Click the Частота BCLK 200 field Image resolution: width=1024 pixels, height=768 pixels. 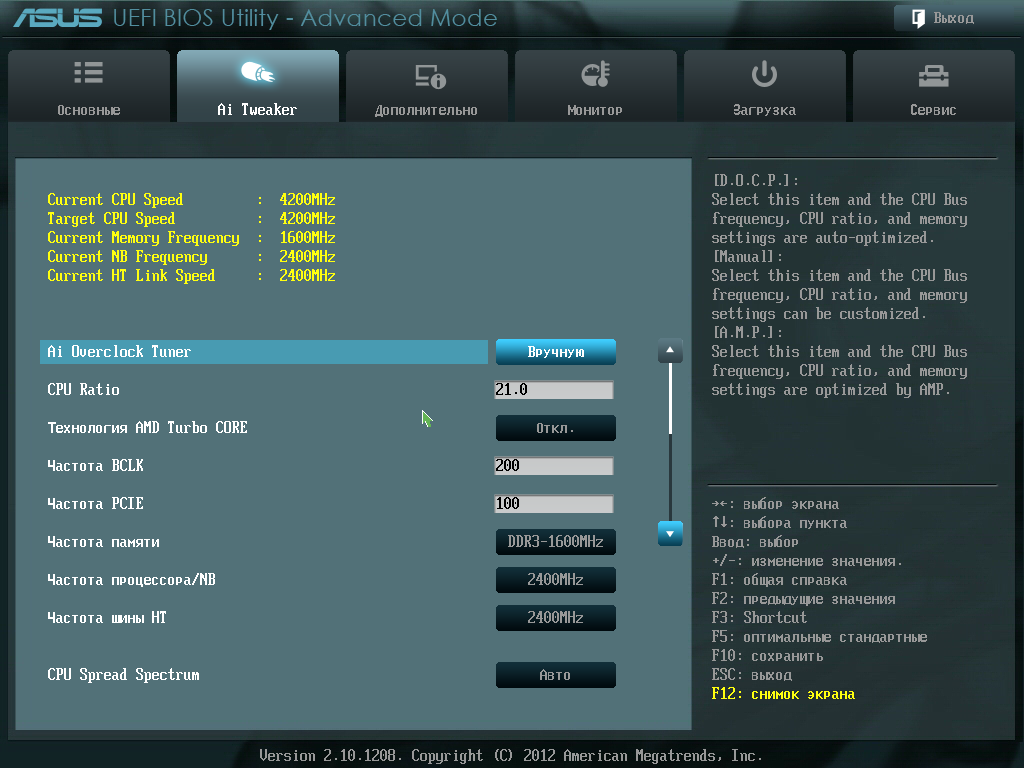554,466
